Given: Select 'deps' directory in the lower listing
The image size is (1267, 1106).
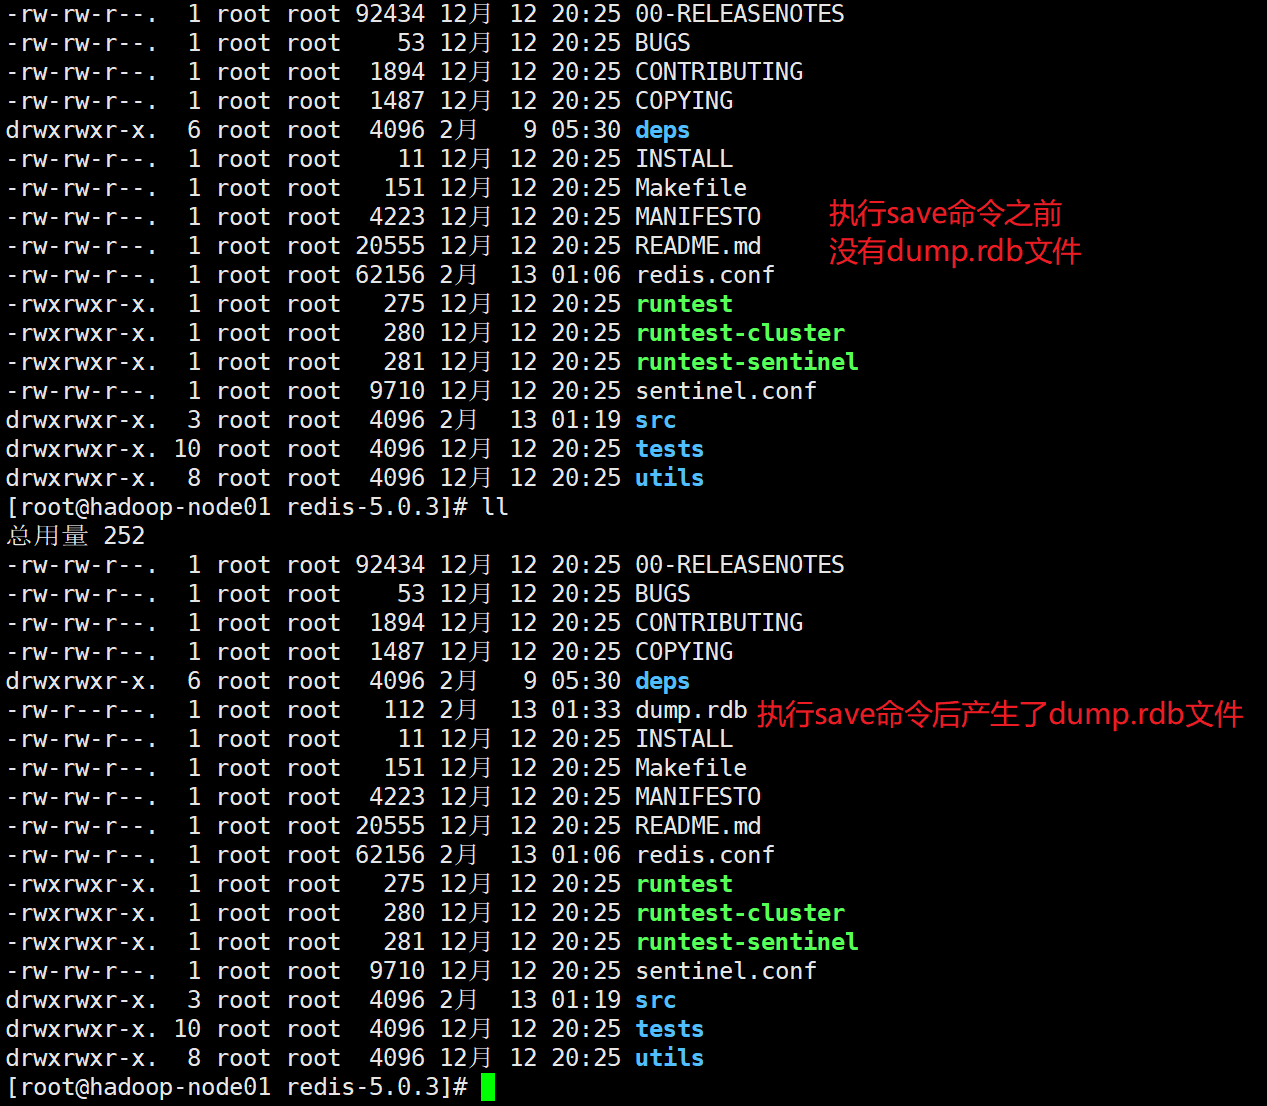Looking at the screenshot, I should point(662,682).
